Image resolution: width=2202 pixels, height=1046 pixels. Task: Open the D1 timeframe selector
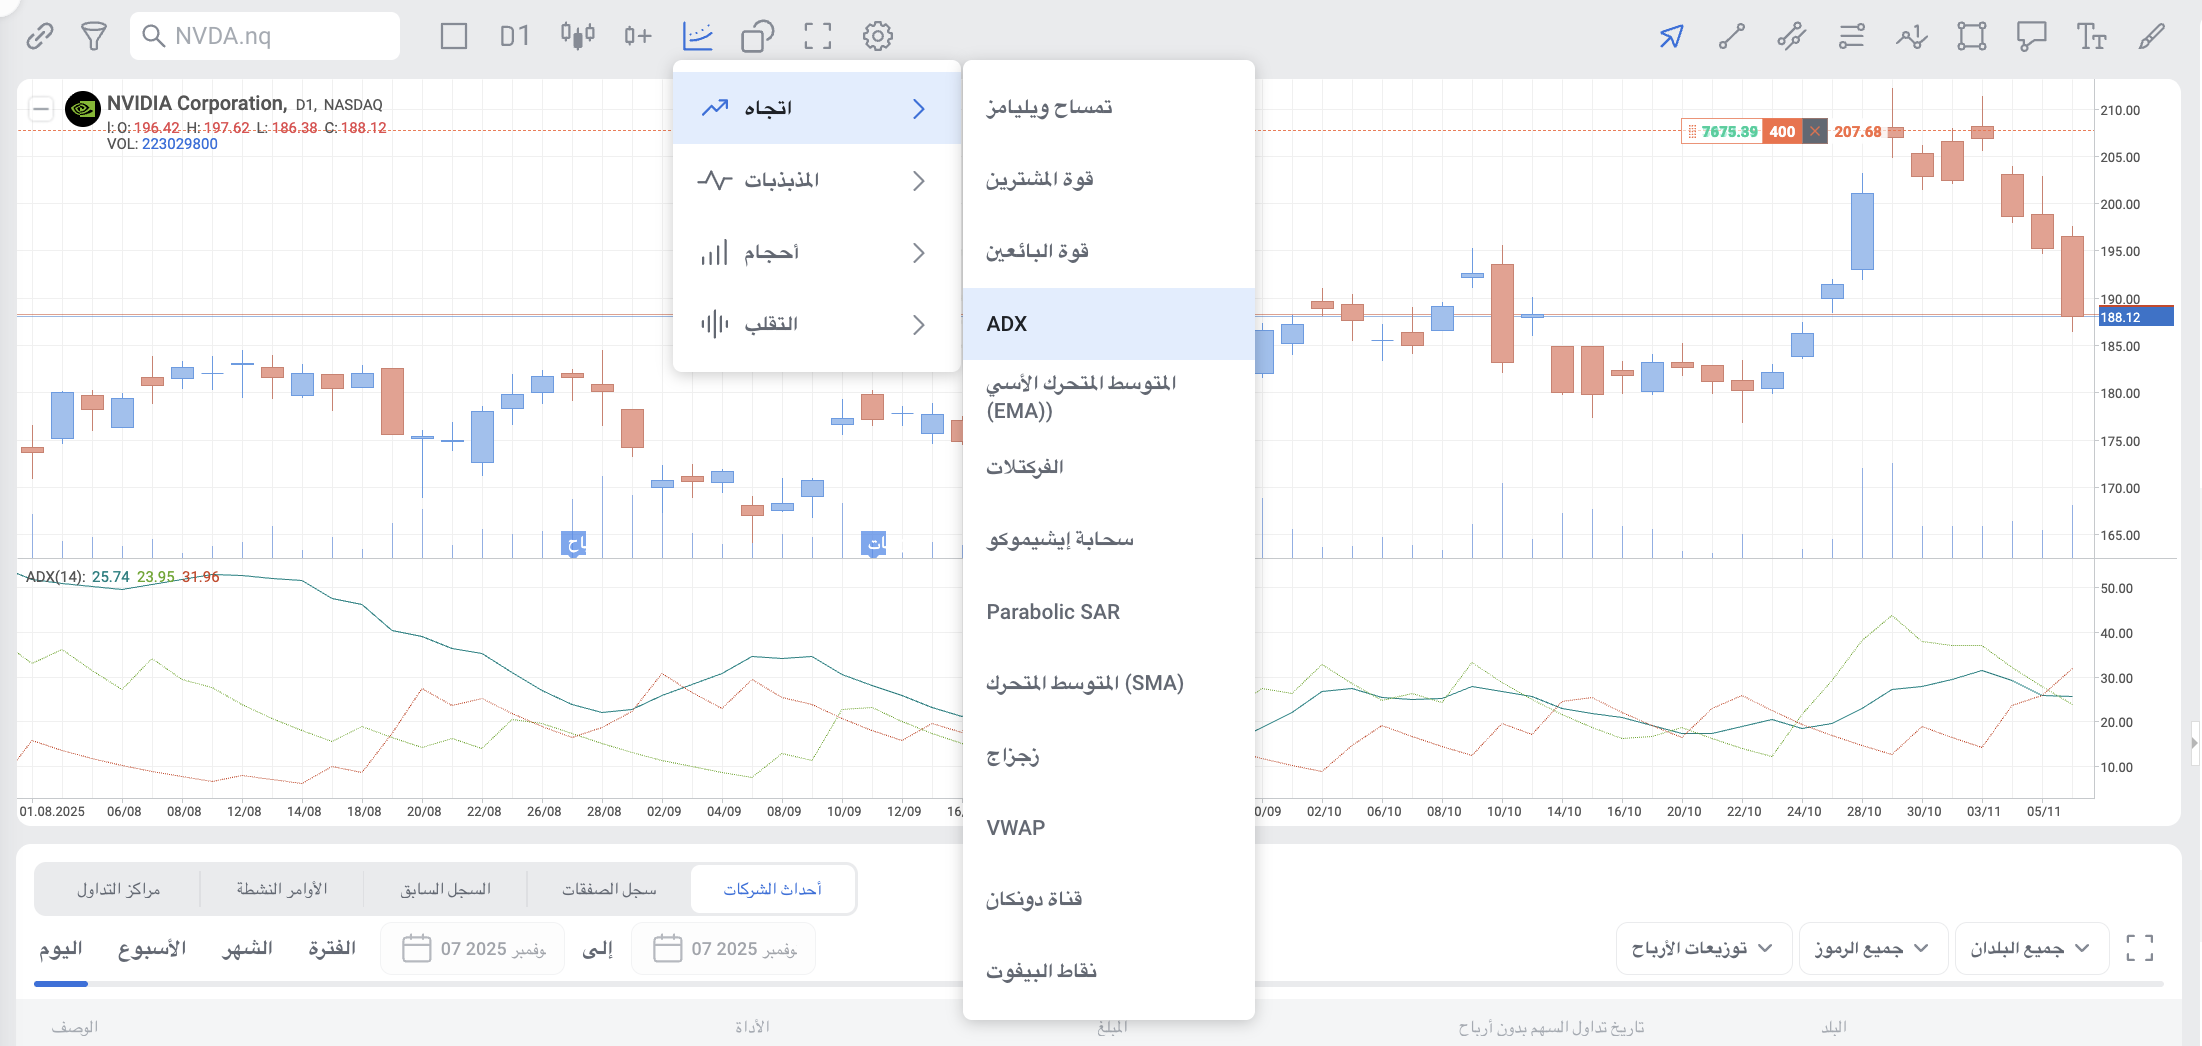pos(515,37)
